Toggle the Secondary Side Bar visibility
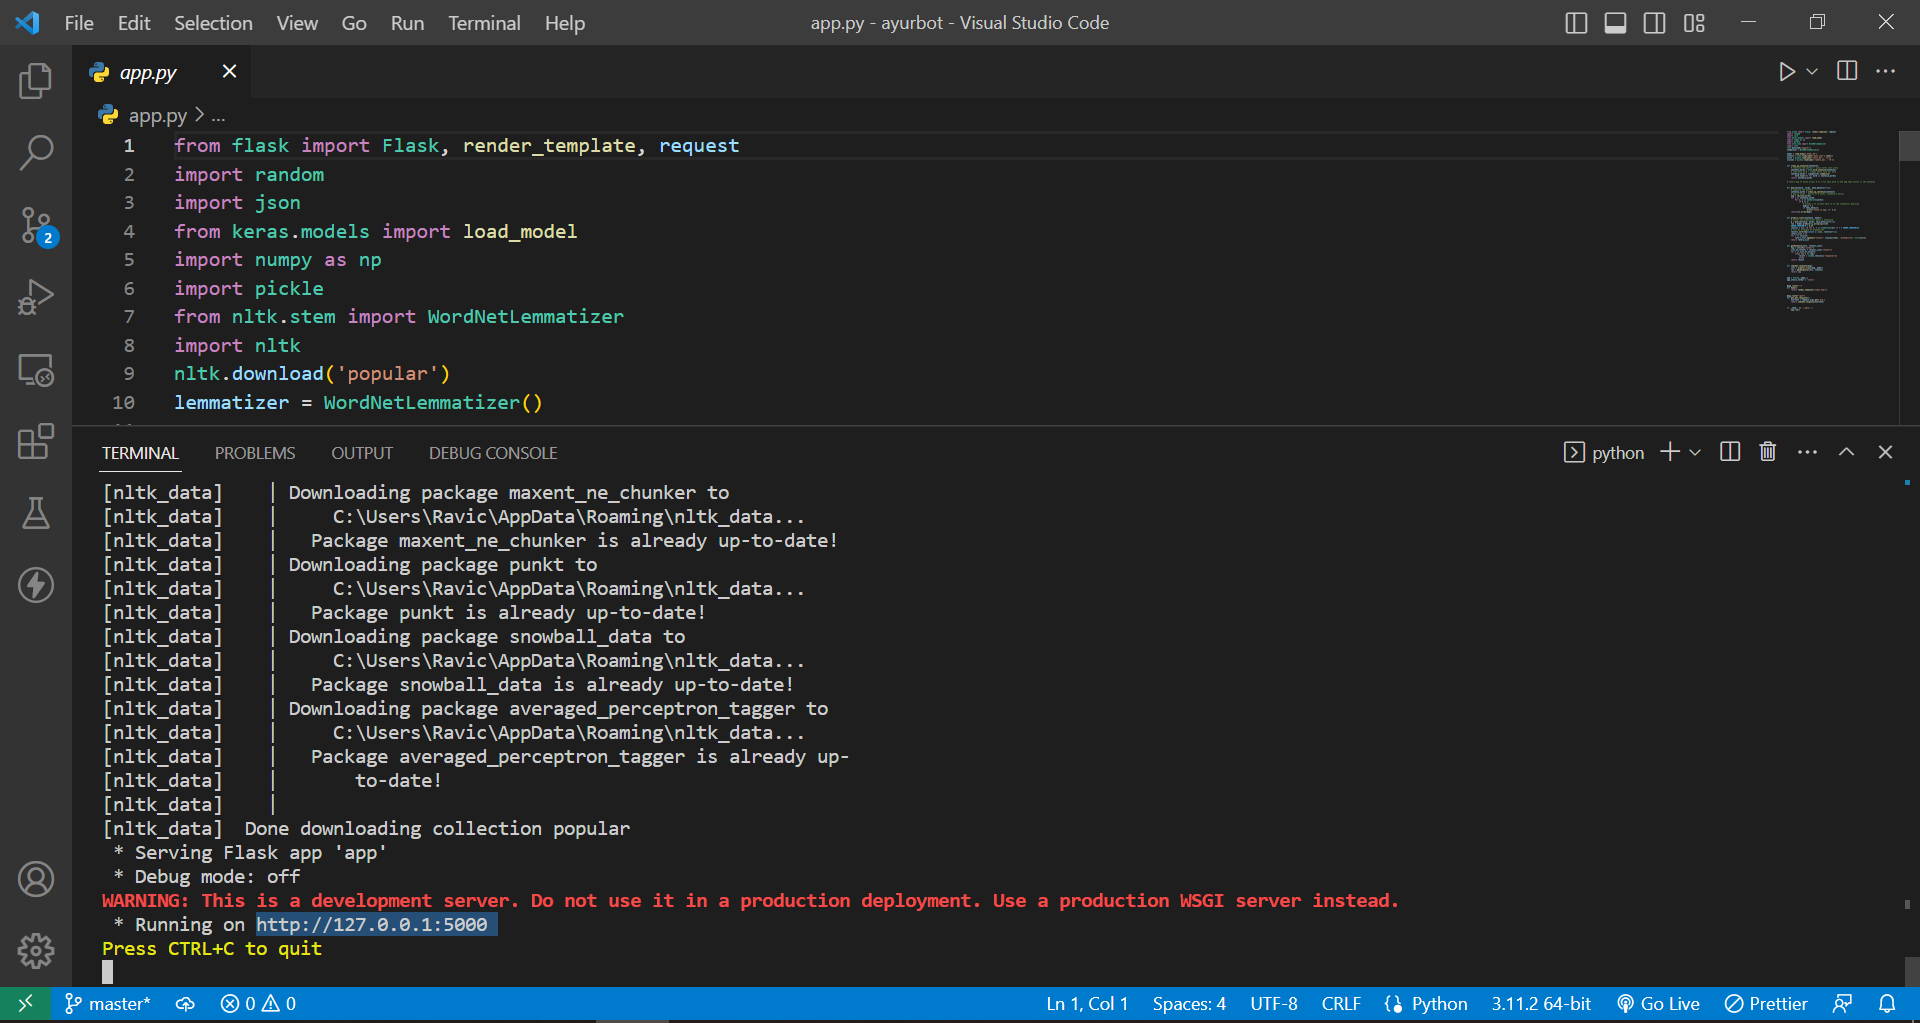The image size is (1920, 1023). click(1655, 22)
